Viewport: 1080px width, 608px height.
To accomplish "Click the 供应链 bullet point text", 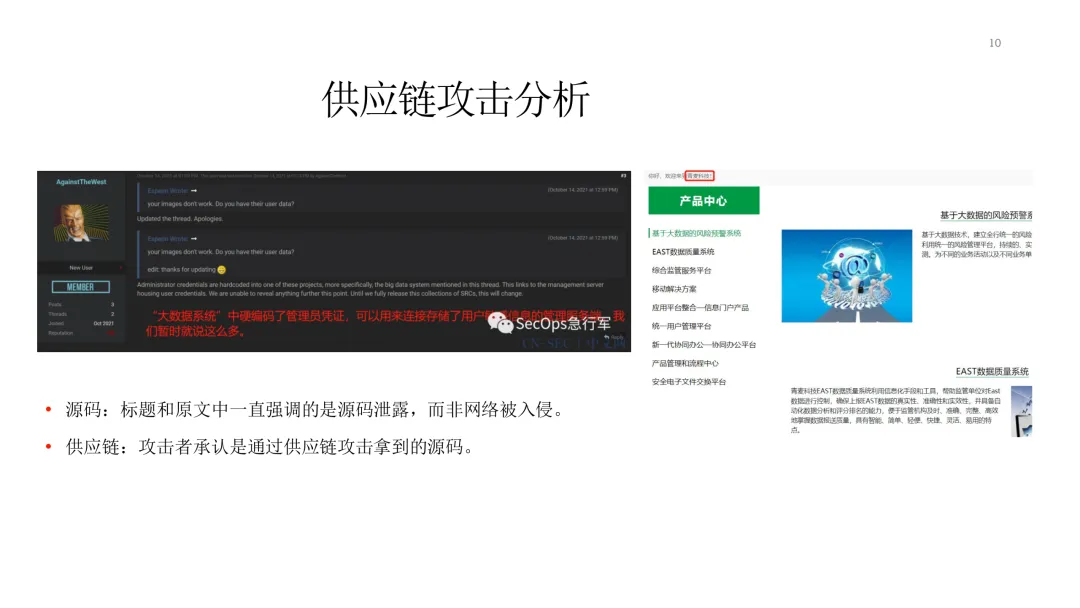I will pyautogui.click(x=270, y=447).
